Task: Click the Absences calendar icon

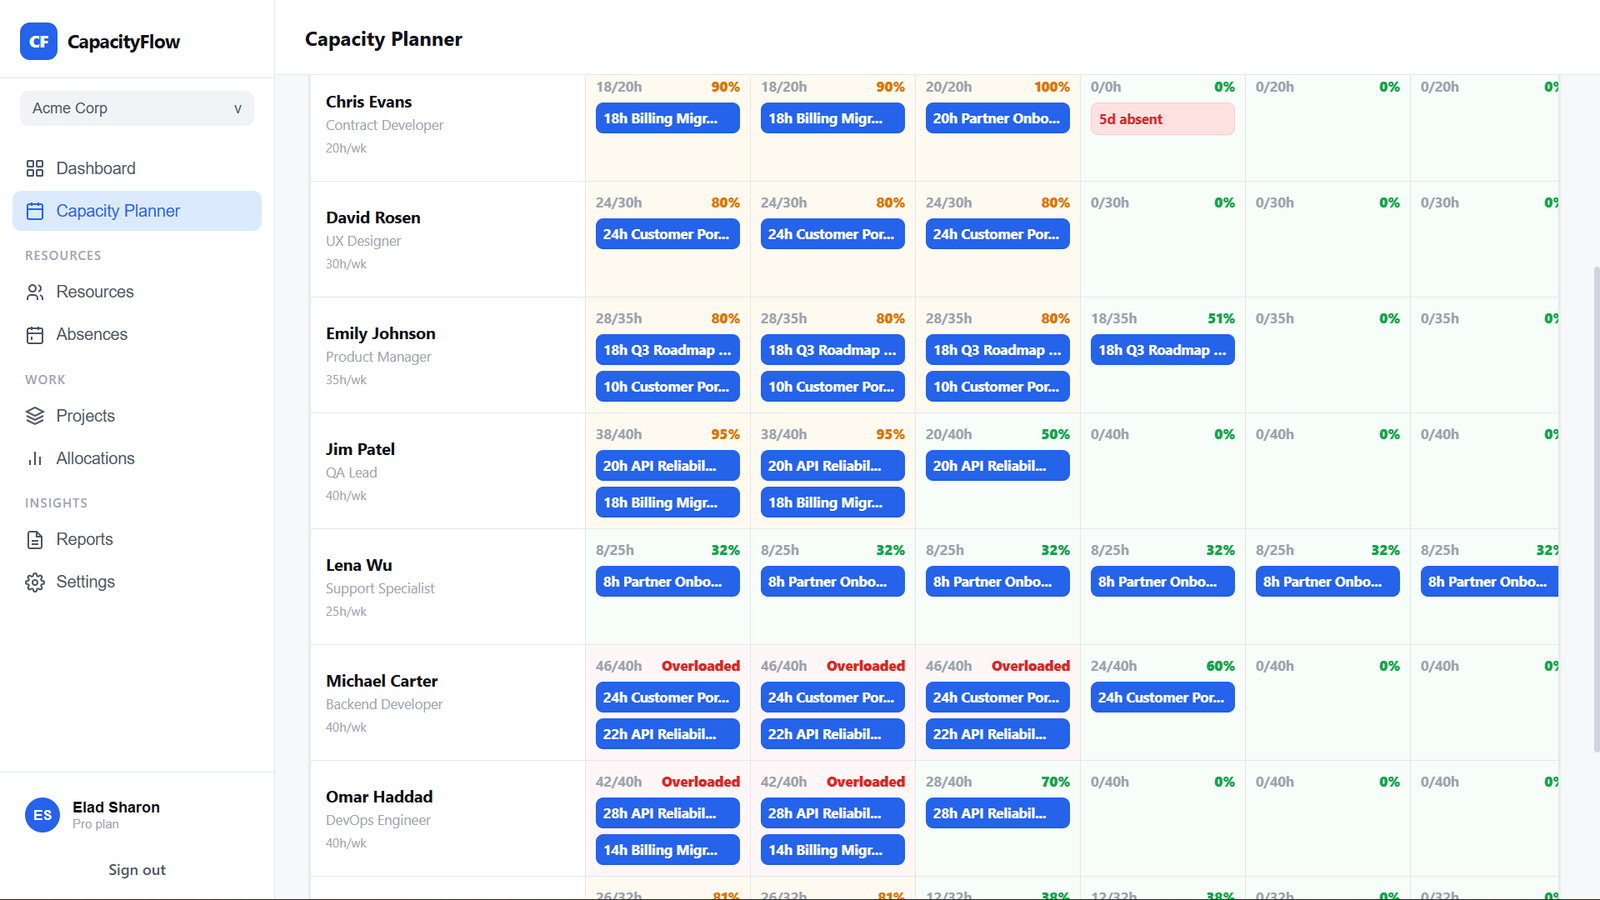Action: click(x=35, y=335)
